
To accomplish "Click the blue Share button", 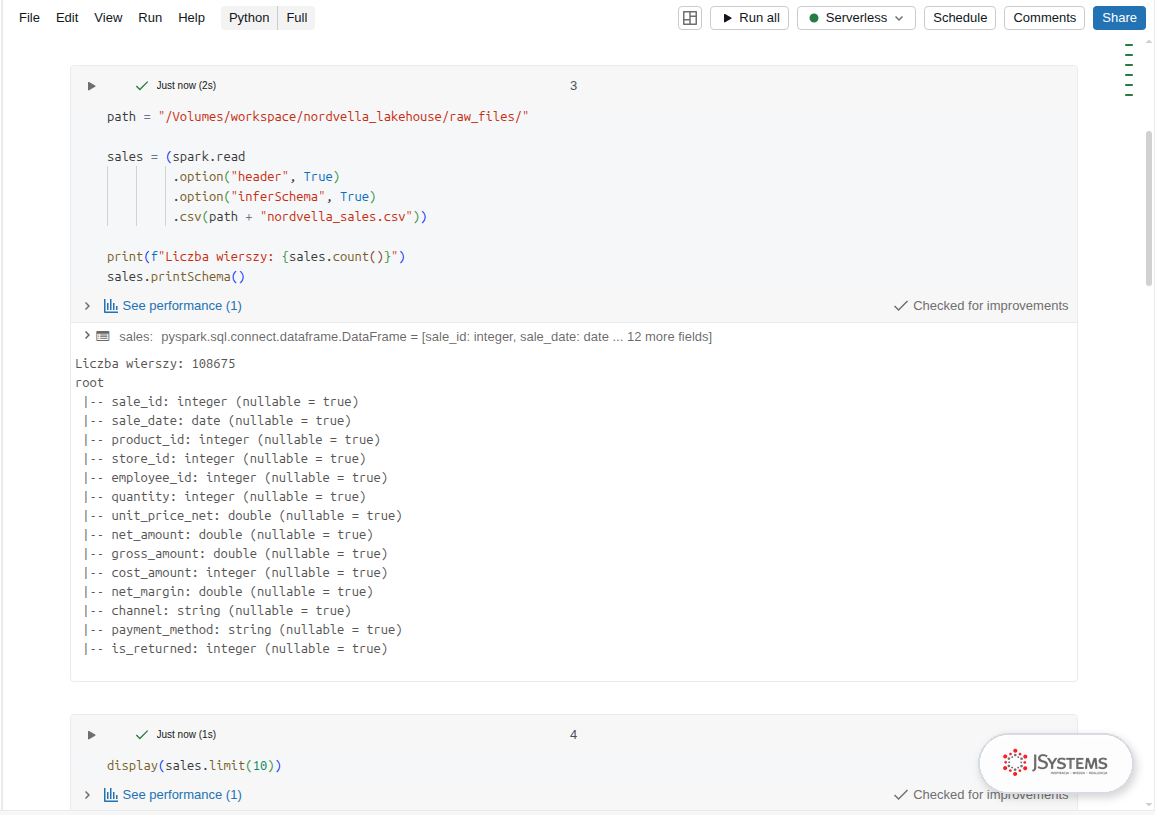I will pos(1119,18).
